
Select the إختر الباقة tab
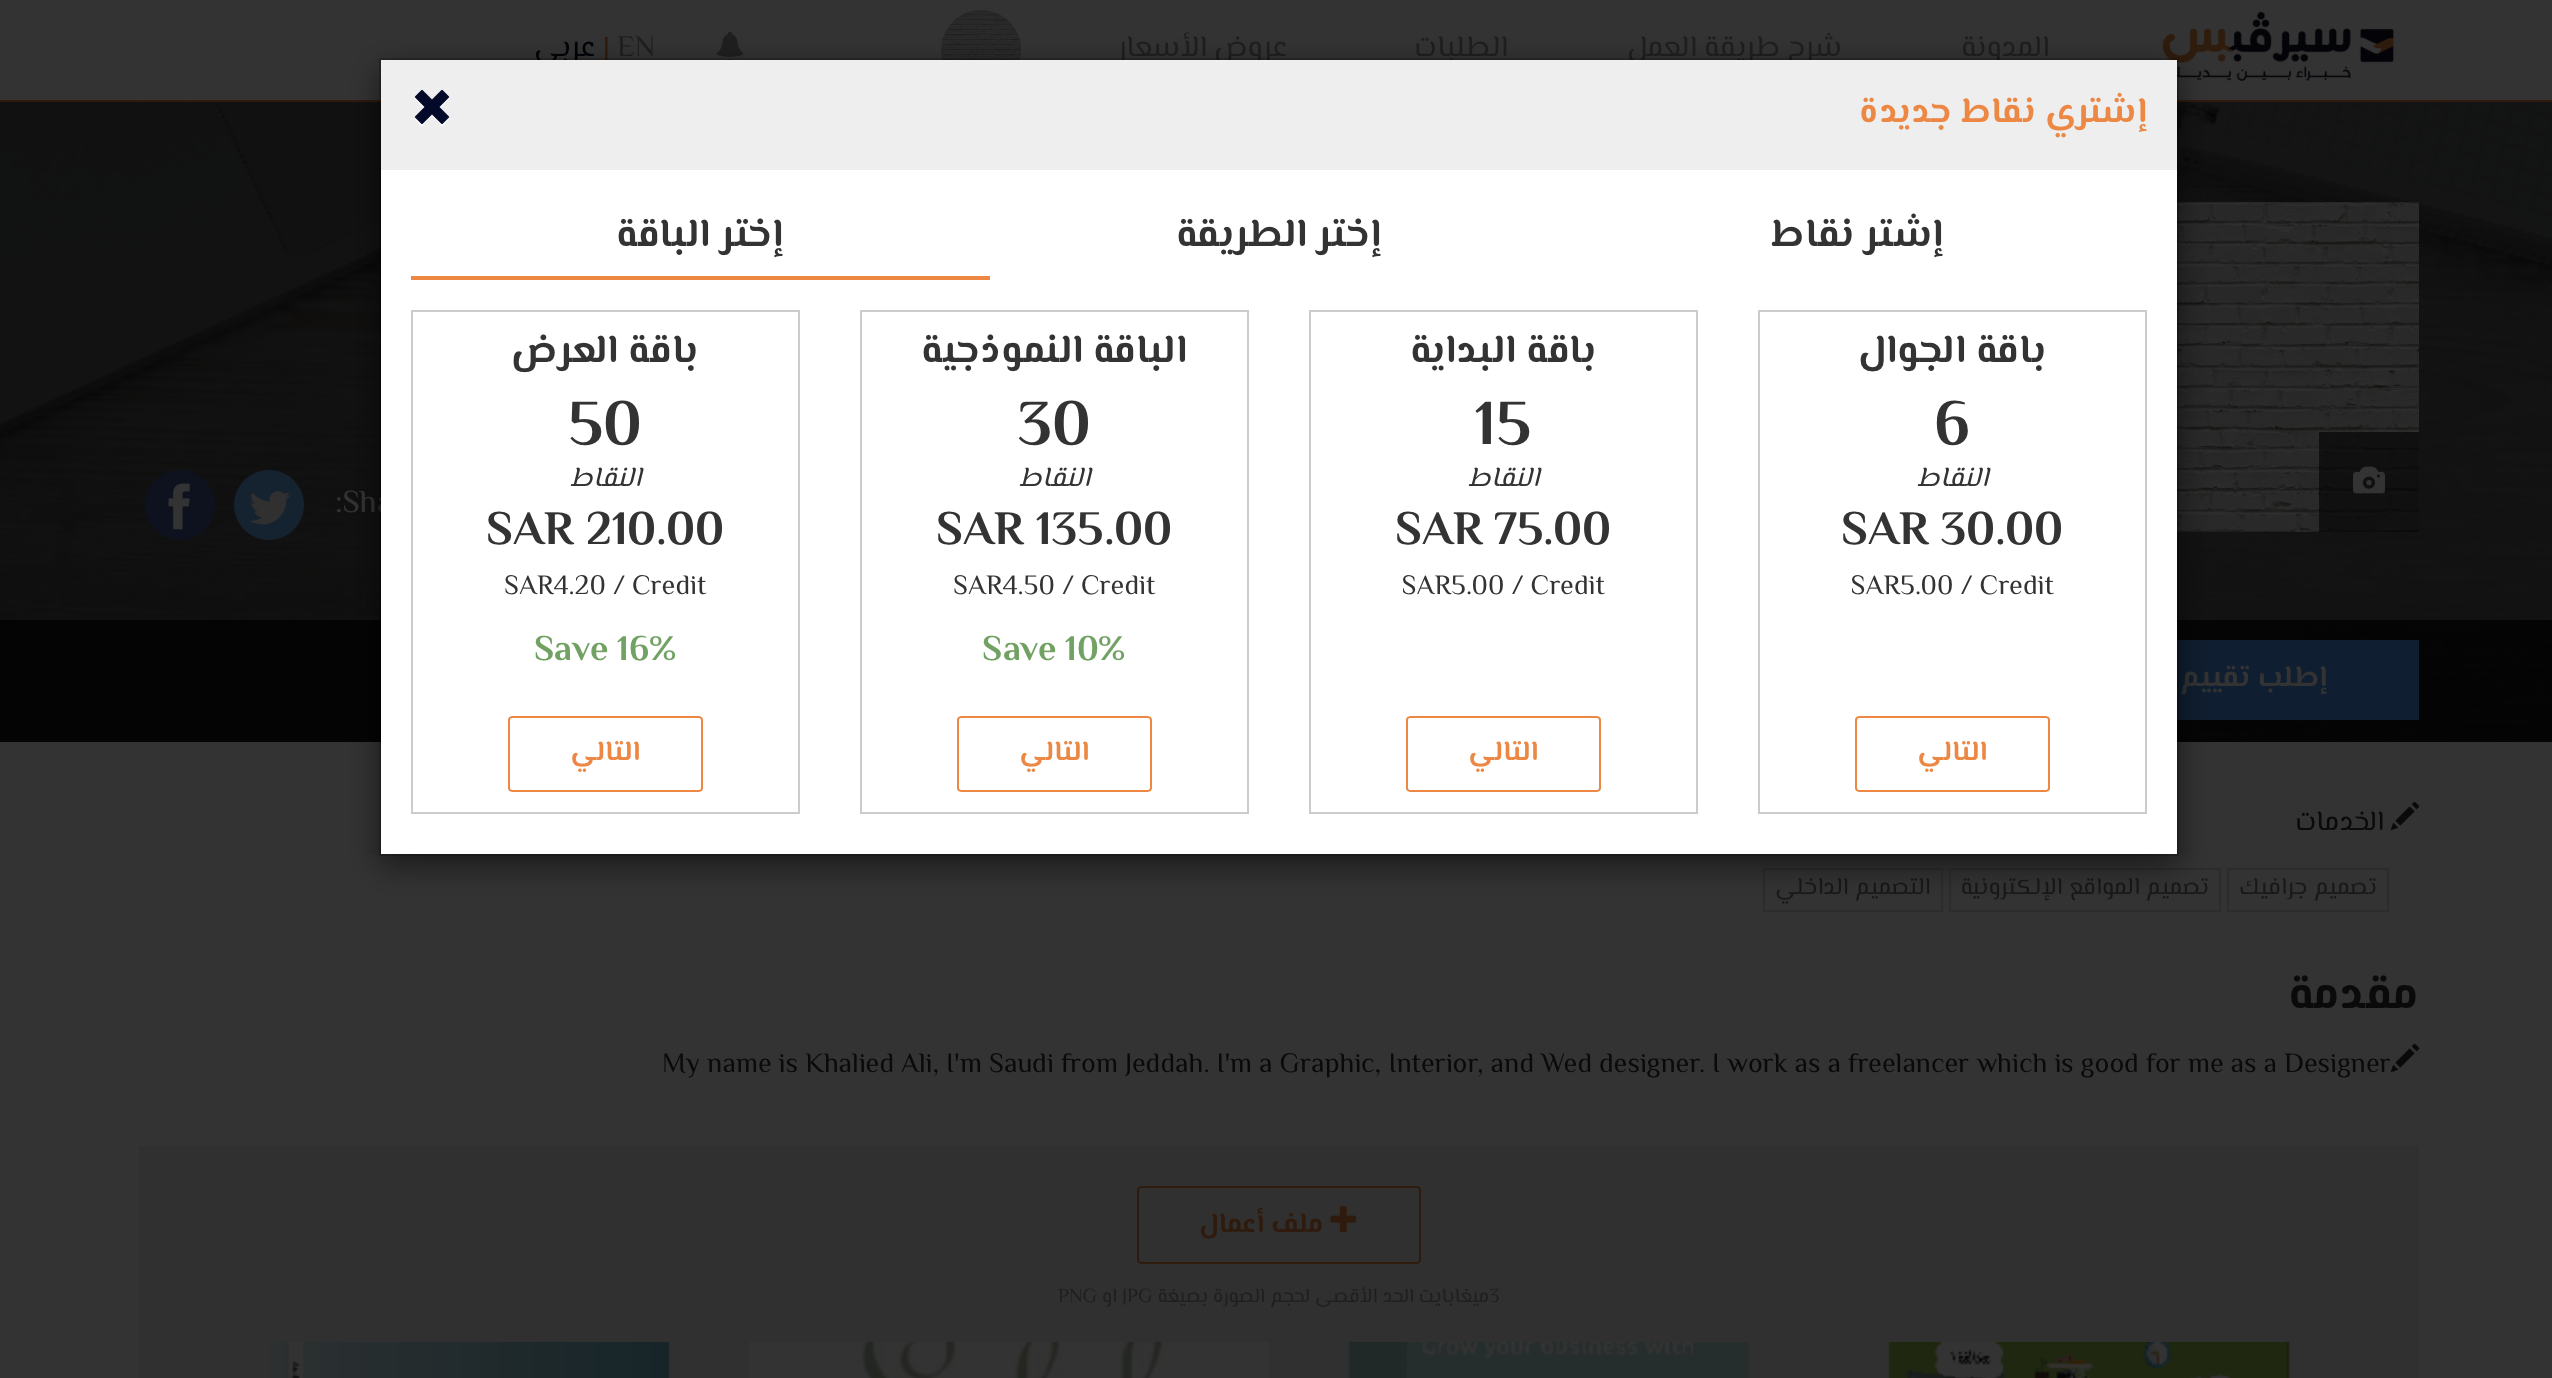point(700,234)
